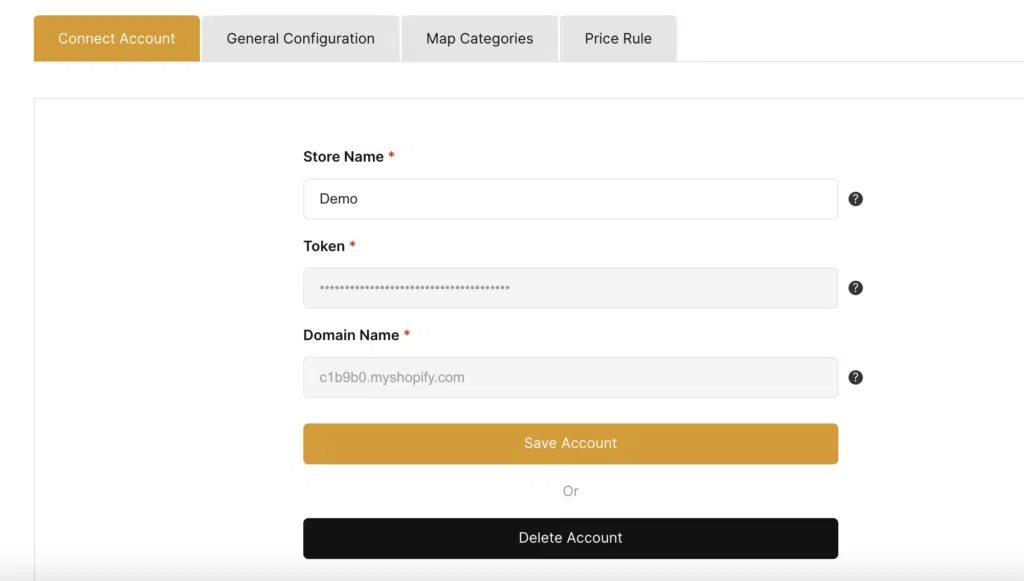This screenshot has width=1024, height=581.
Task: Click into the masked Token field
Action: click(570, 288)
